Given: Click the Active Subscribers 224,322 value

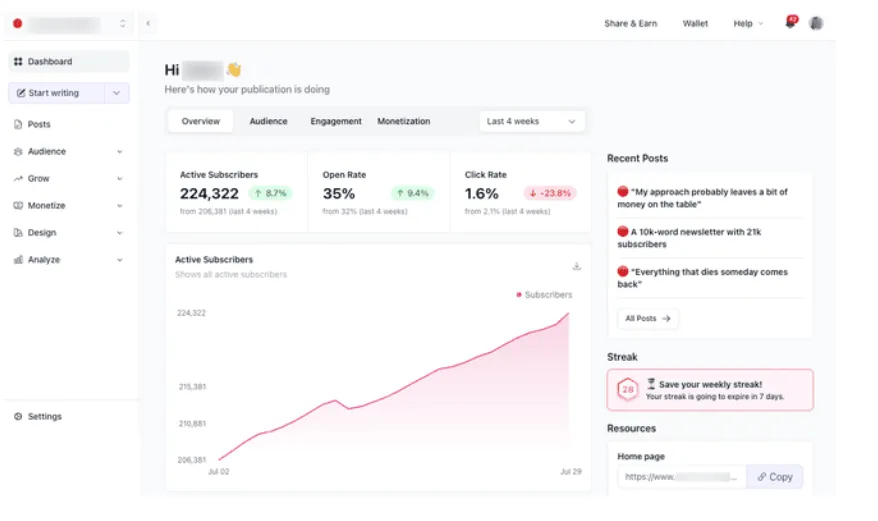Looking at the screenshot, I should pos(209,194).
